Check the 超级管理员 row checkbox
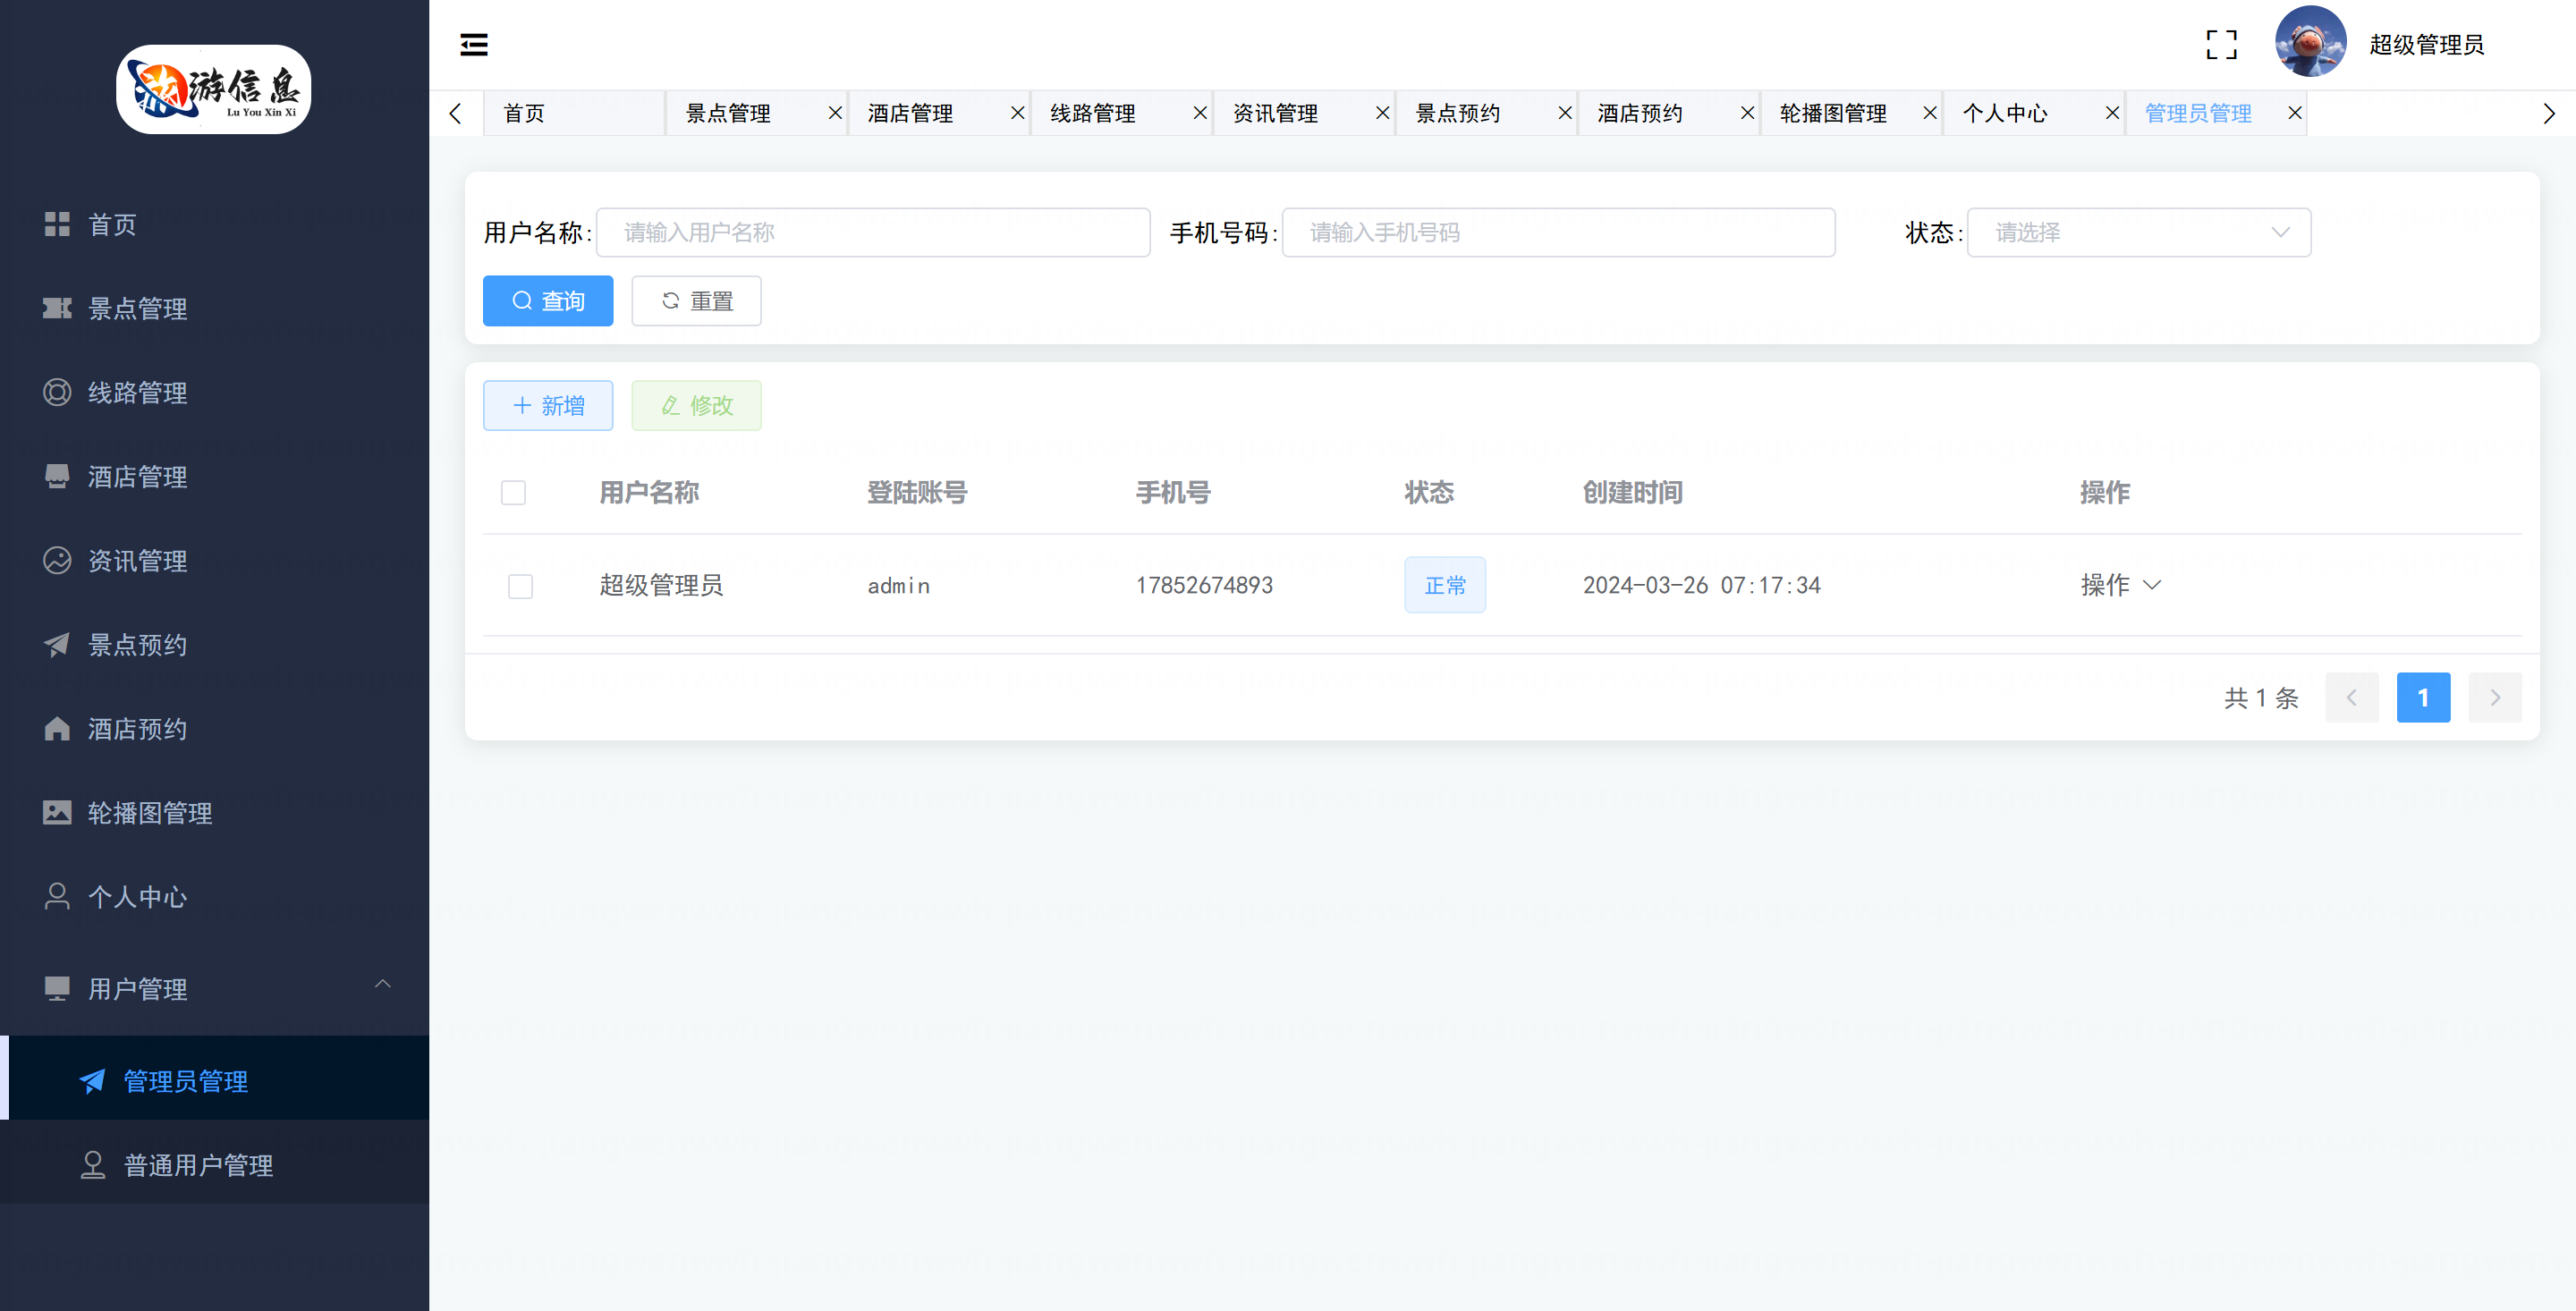The width and height of the screenshot is (2576, 1311). click(520, 586)
